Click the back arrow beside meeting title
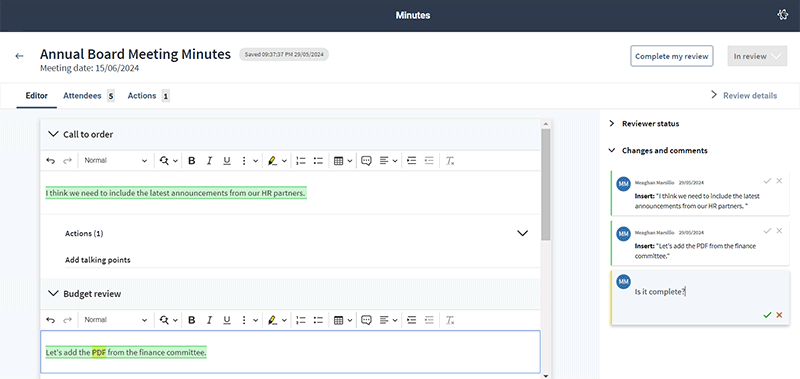Viewport: 800px width, 379px height. pyautogui.click(x=19, y=56)
